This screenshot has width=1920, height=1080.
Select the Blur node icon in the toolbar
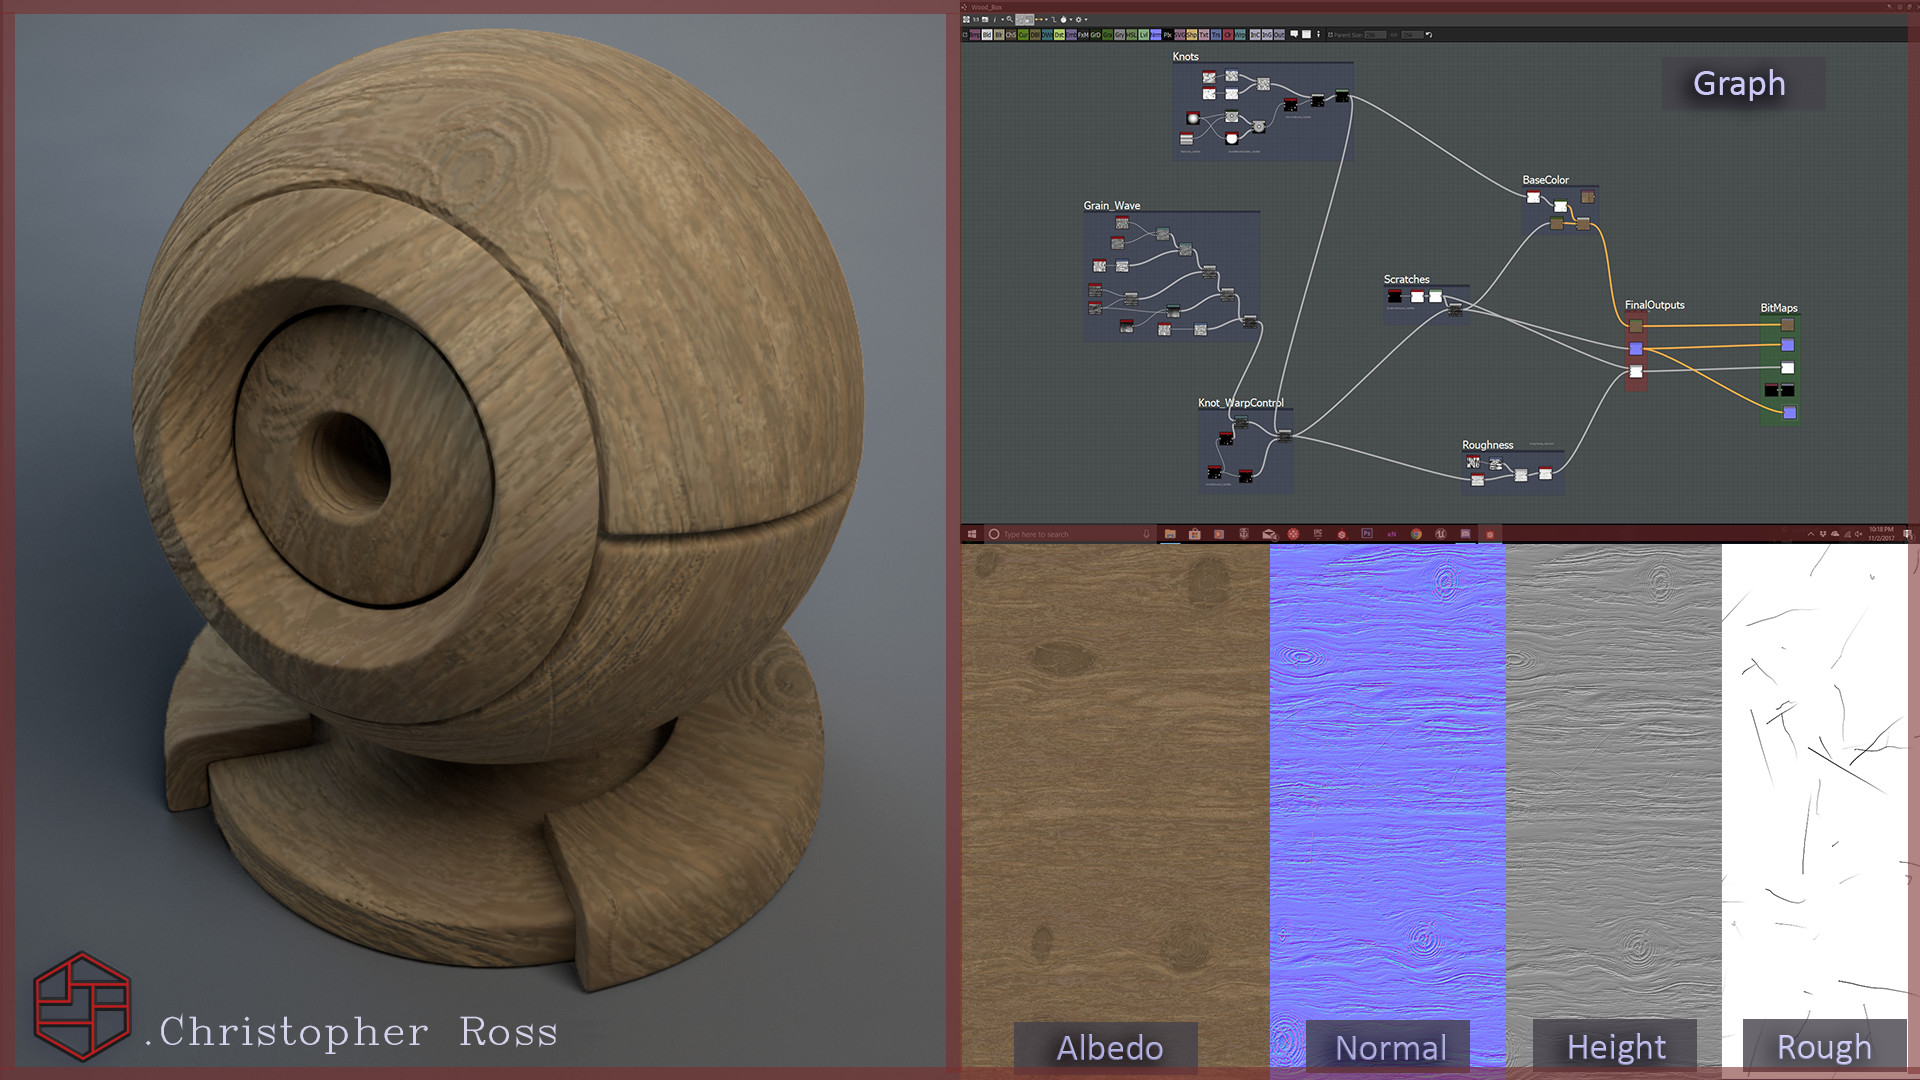coord(999,37)
